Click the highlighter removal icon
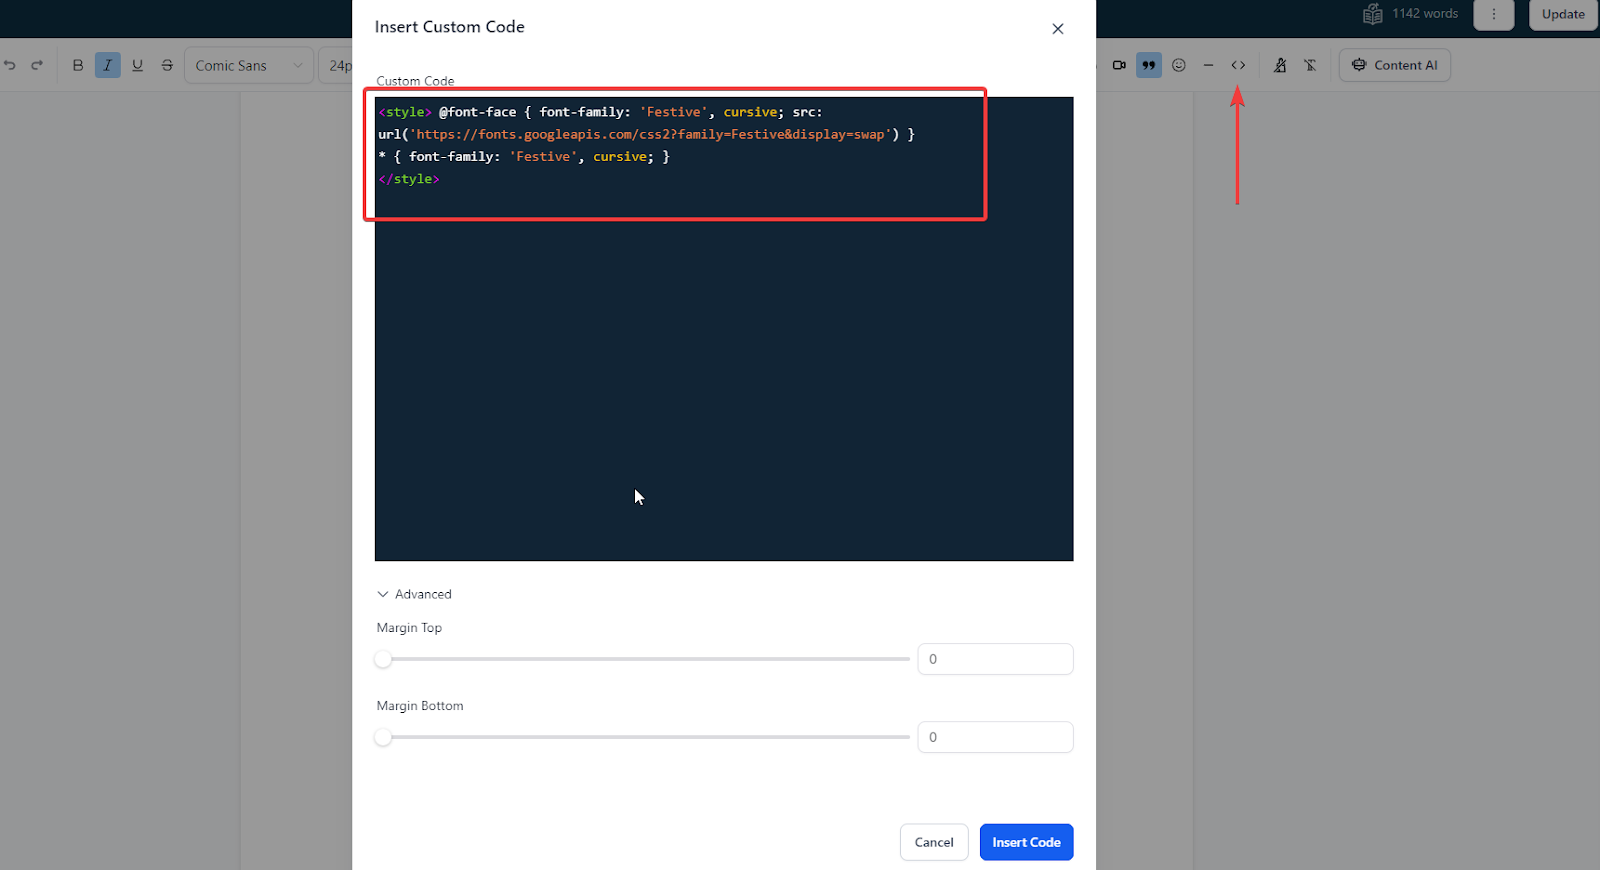This screenshot has width=1600, height=870. tap(1280, 65)
